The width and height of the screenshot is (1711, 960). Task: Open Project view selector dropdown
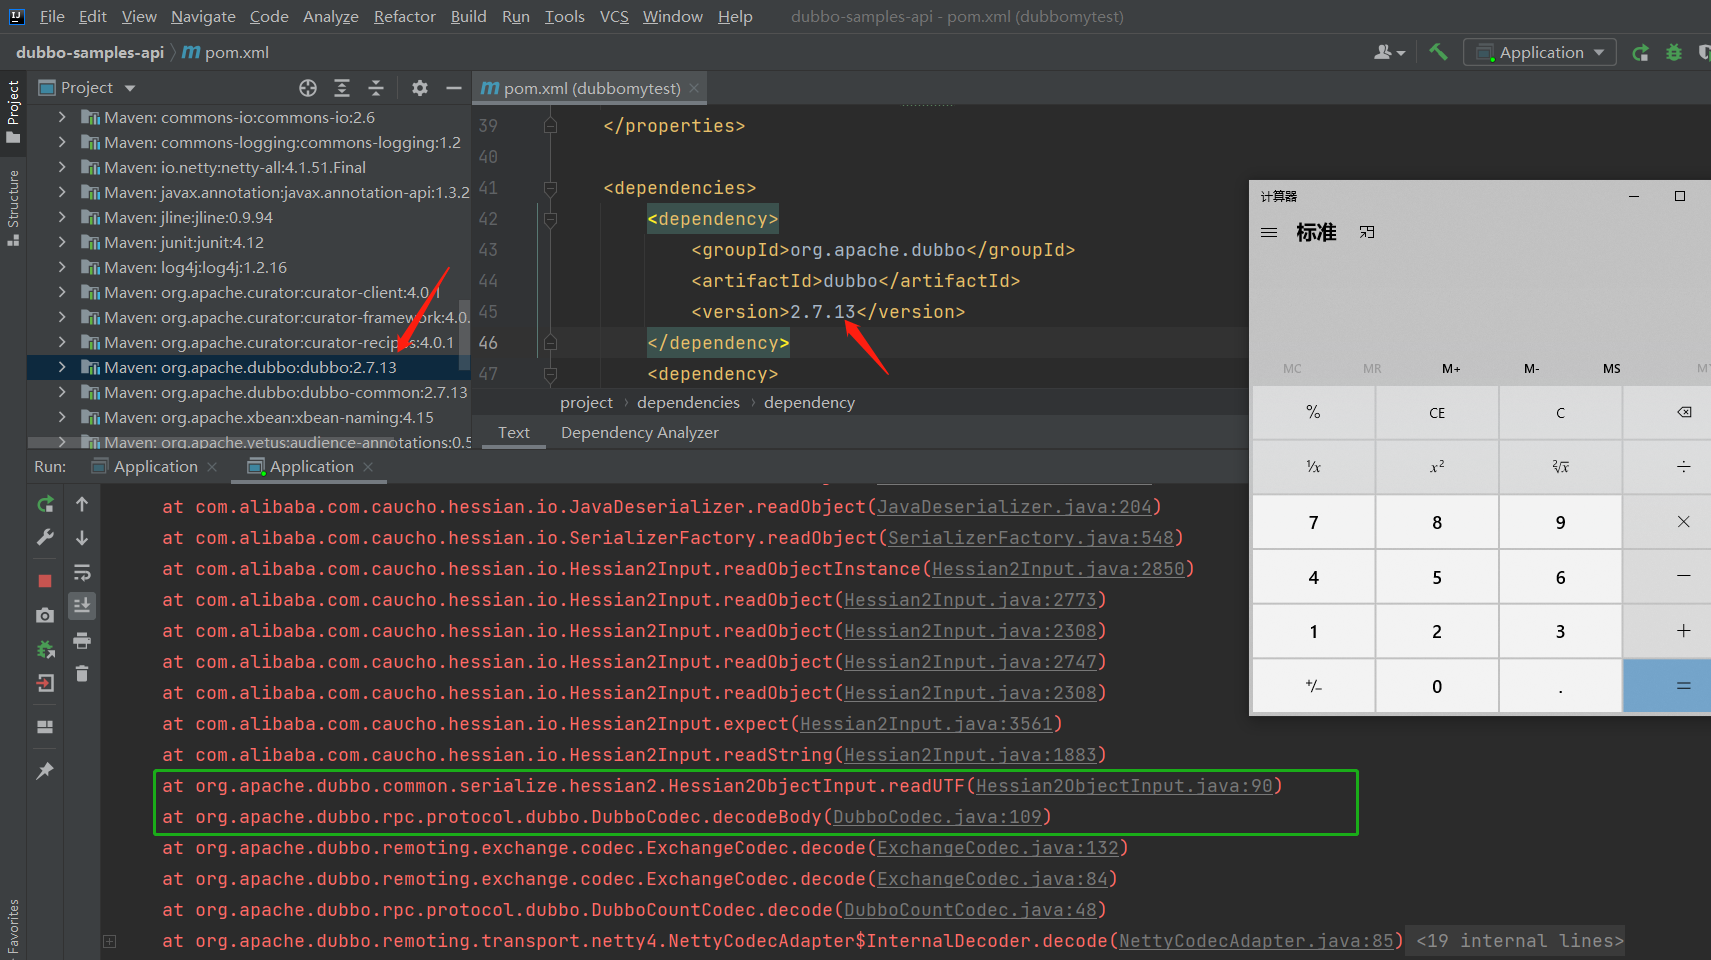coord(87,88)
